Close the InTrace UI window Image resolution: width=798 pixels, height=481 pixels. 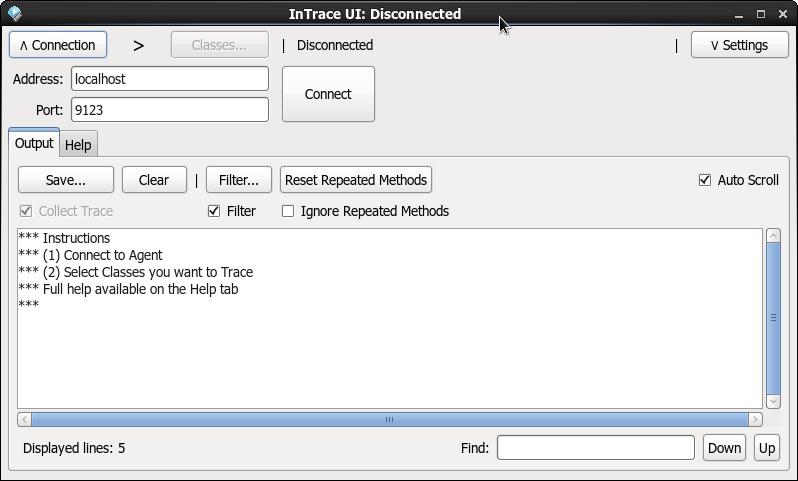(x=783, y=14)
